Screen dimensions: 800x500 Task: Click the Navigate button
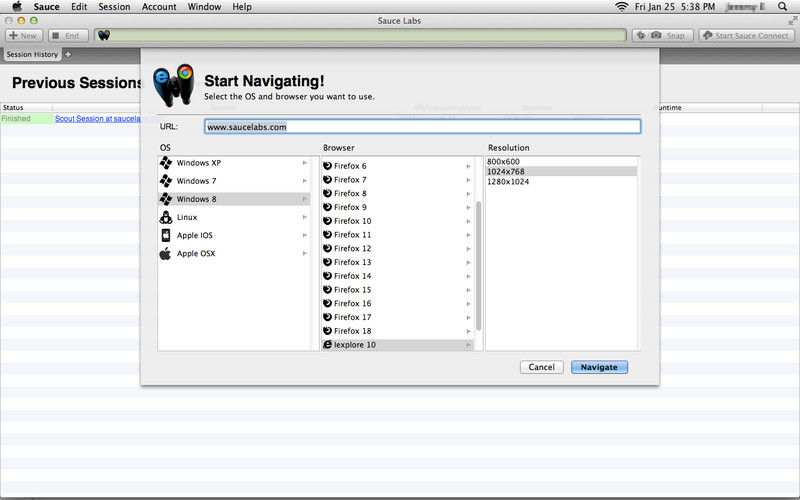[599, 367]
